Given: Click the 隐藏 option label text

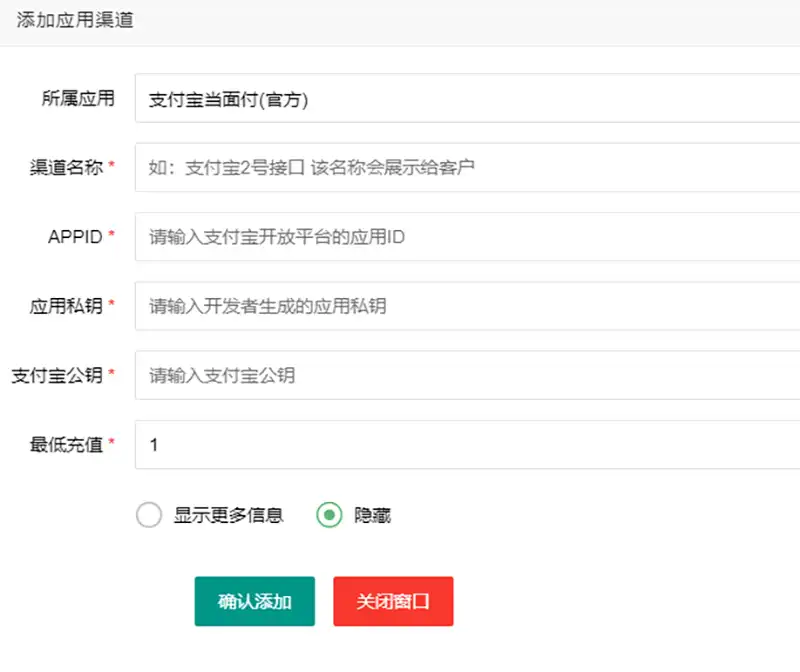Looking at the screenshot, I should (x=372, y=515).
